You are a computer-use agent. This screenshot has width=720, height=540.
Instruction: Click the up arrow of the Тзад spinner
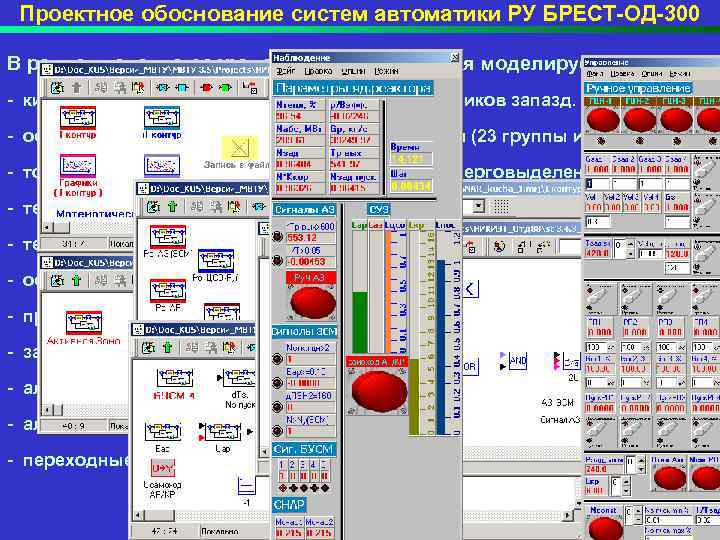coord(630,244)
